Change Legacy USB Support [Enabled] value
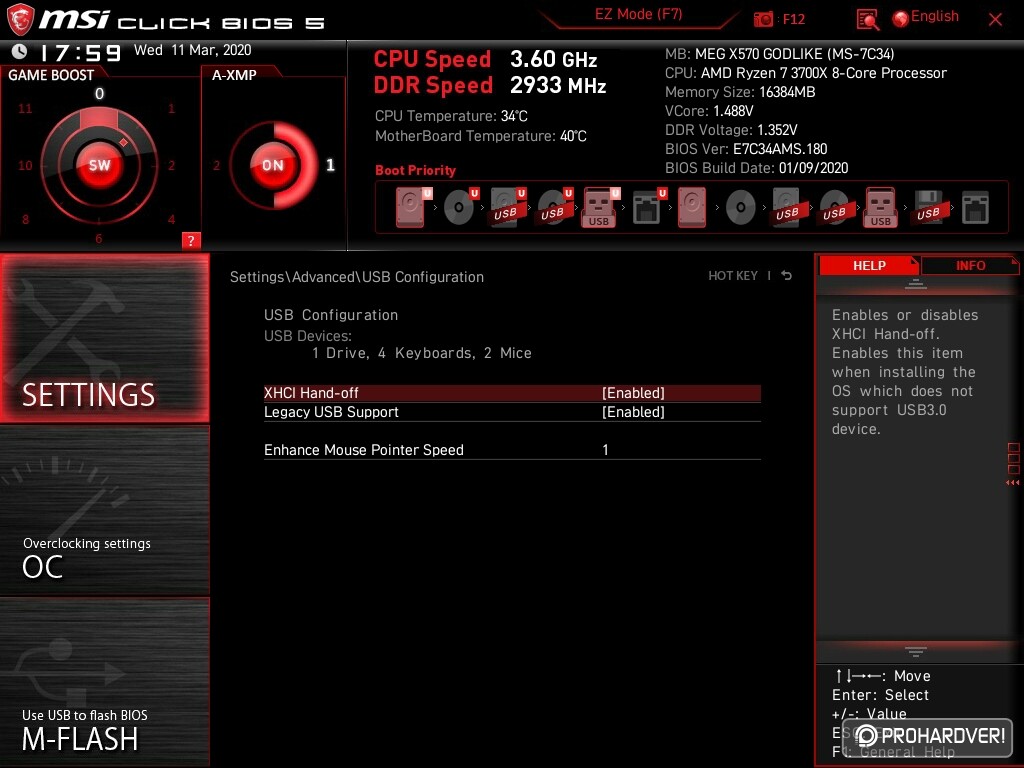This screenshot has width=1024, height=768. tap(633, 412)
